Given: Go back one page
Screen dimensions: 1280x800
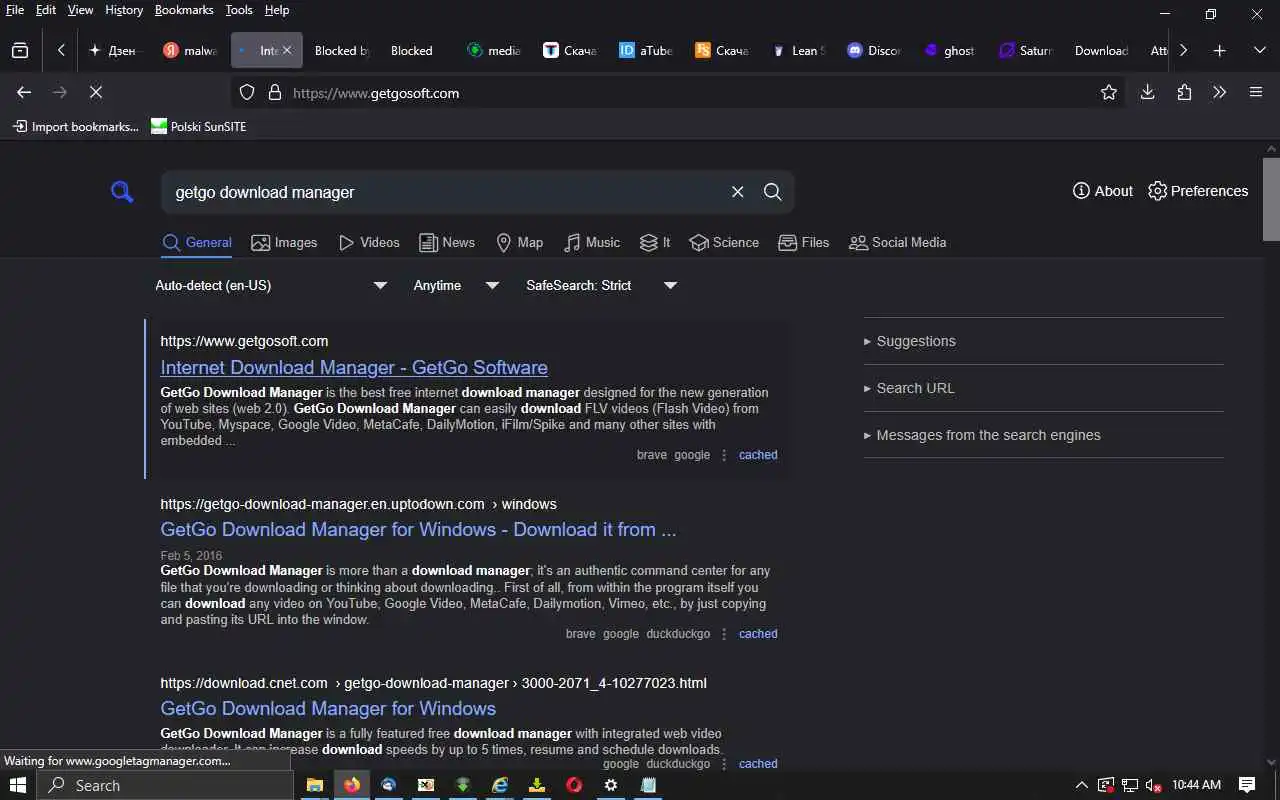Looking at the screenshot, I should (24, 92).
